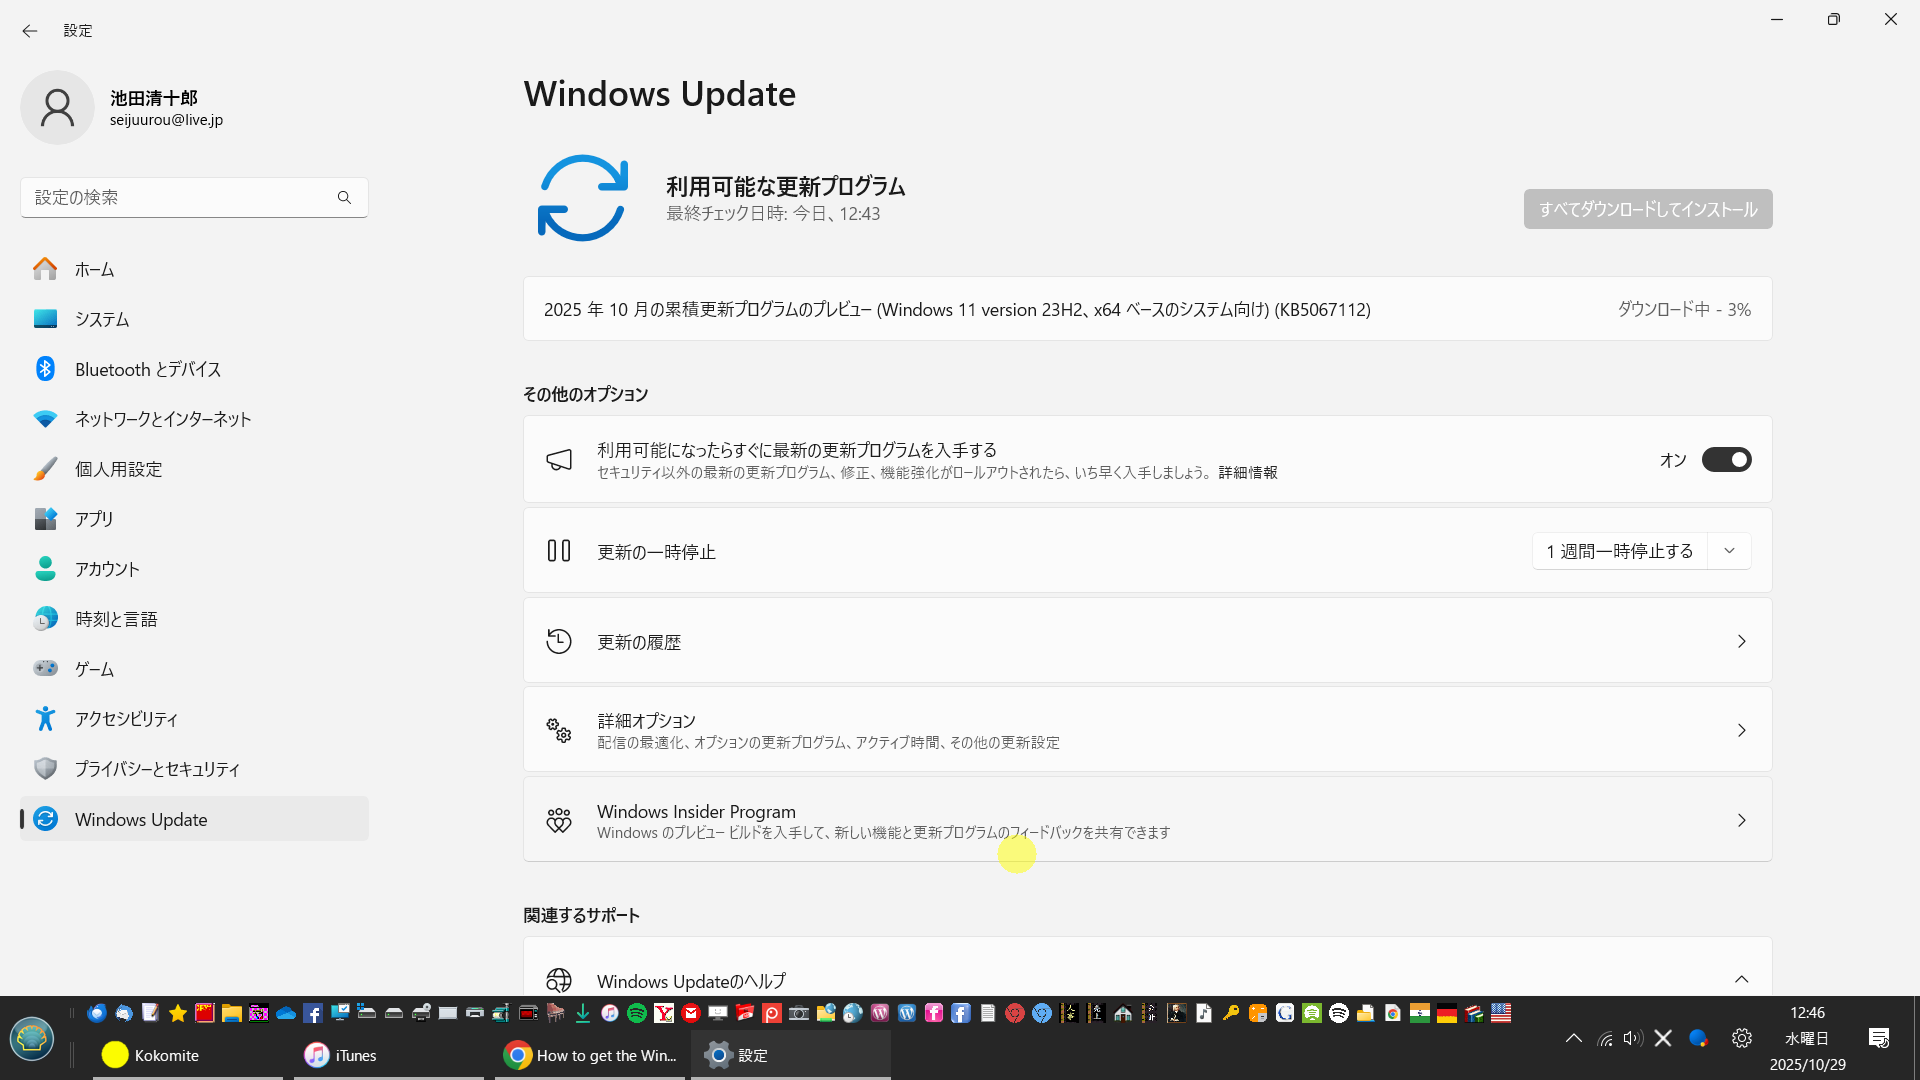This screenshot has height=1080, width=1920.
Task: Click the chevron on Windows Insider Program row
Action: (1741, 821)
